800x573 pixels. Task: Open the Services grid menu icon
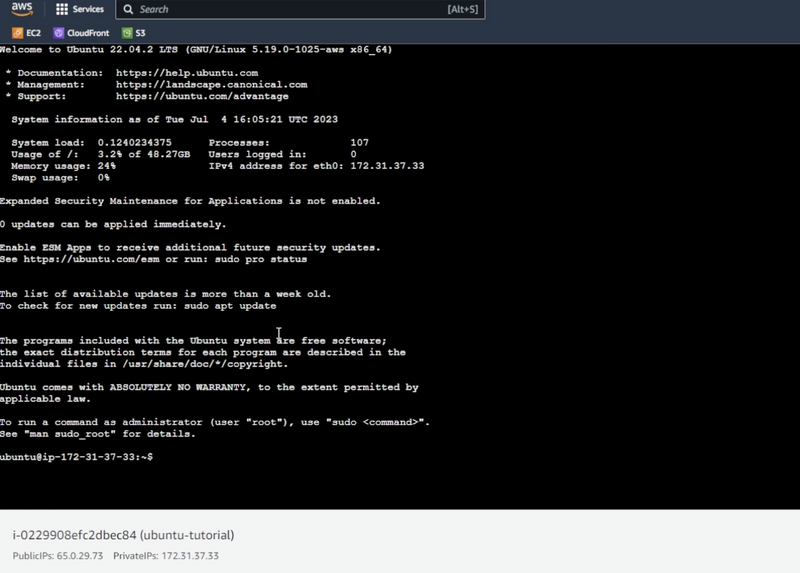(x=62, y=9)
